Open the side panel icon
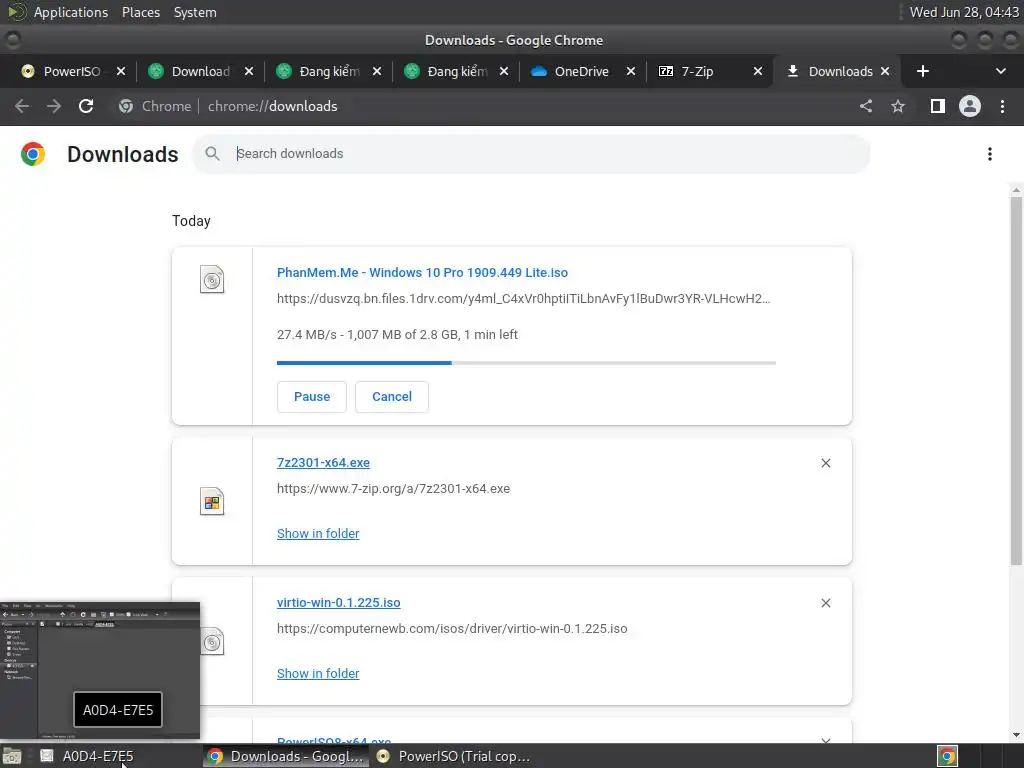This screenshot has width=1024, height=768. pos(938,106)
